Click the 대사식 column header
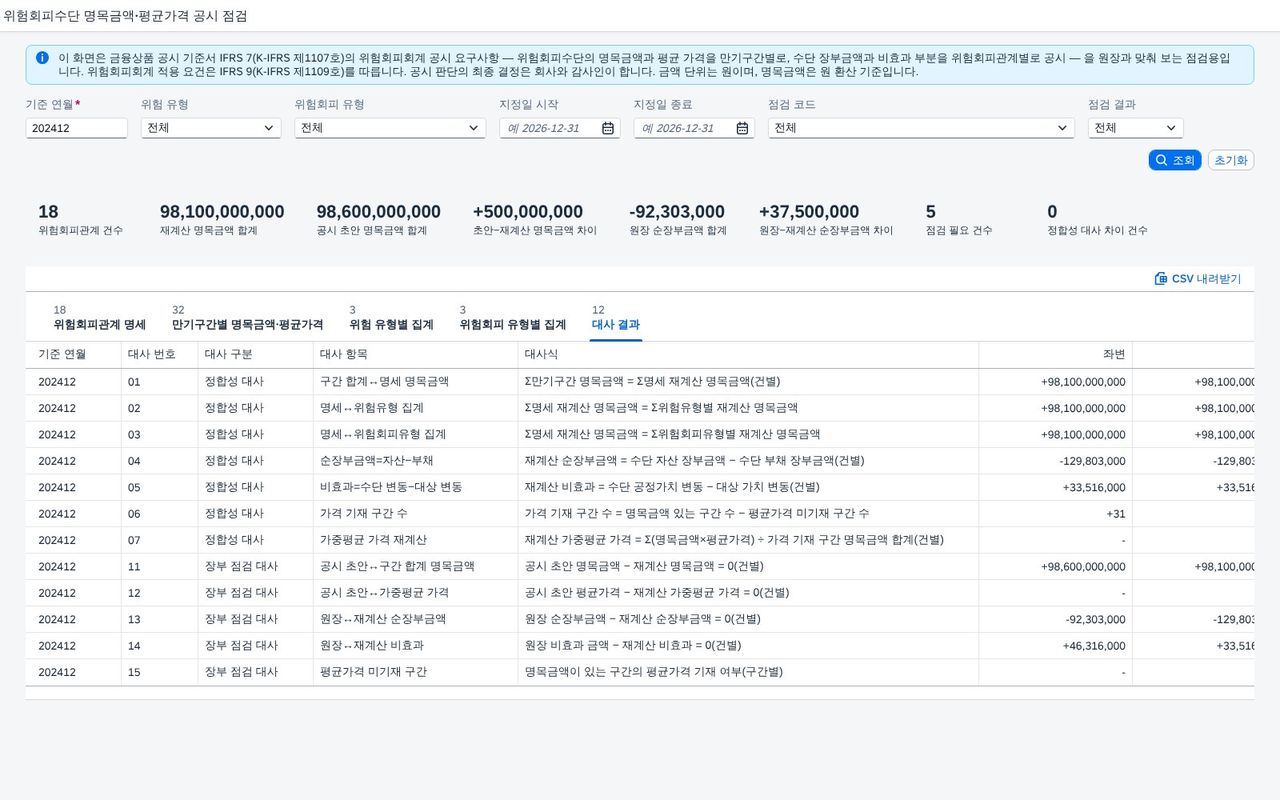 point(748,355)
